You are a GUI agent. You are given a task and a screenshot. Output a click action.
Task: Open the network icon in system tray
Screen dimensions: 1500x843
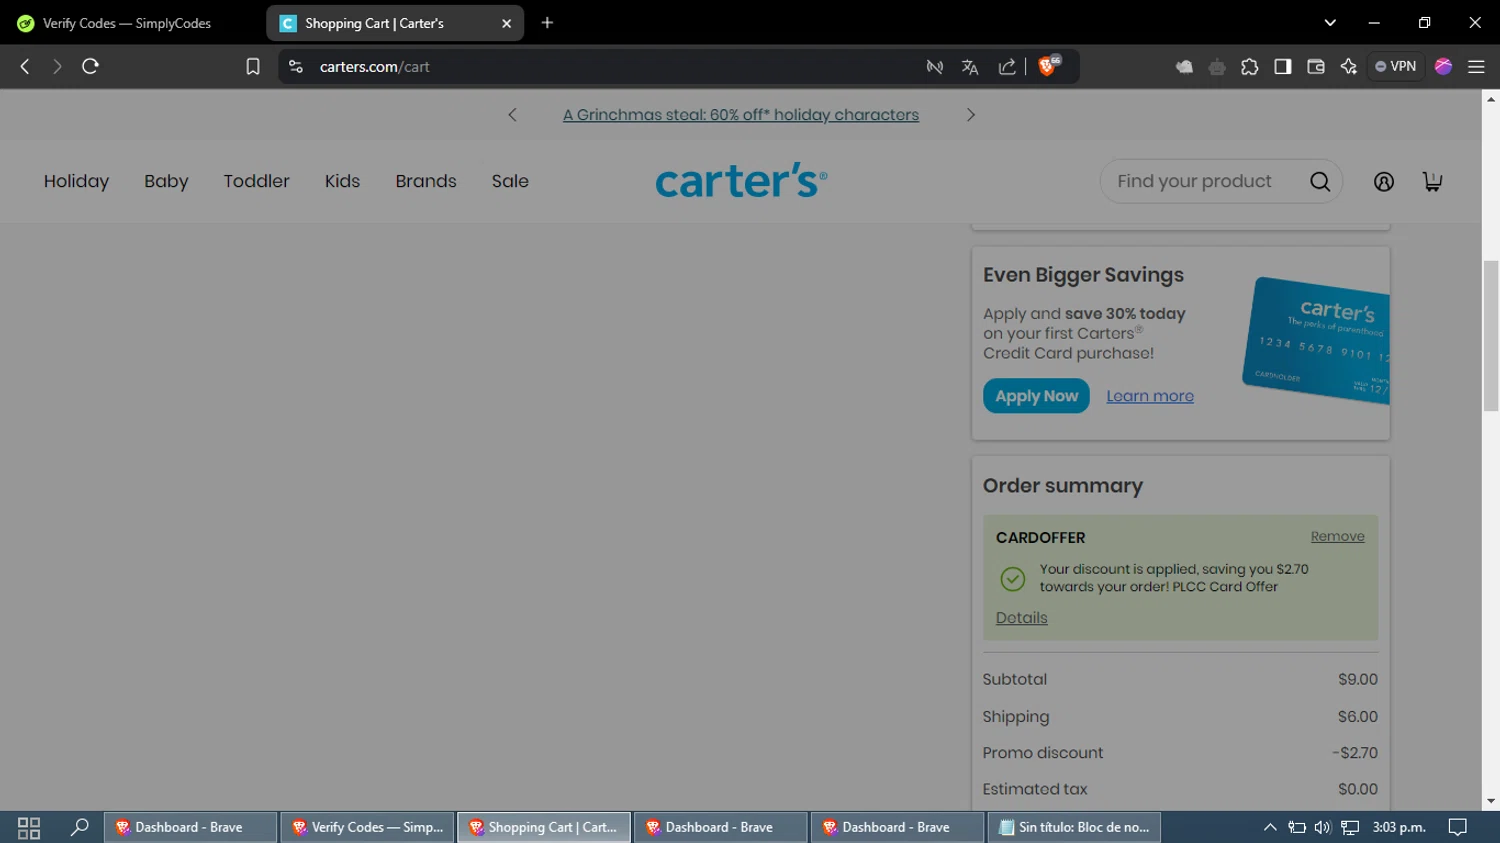tap(1350, 827)
